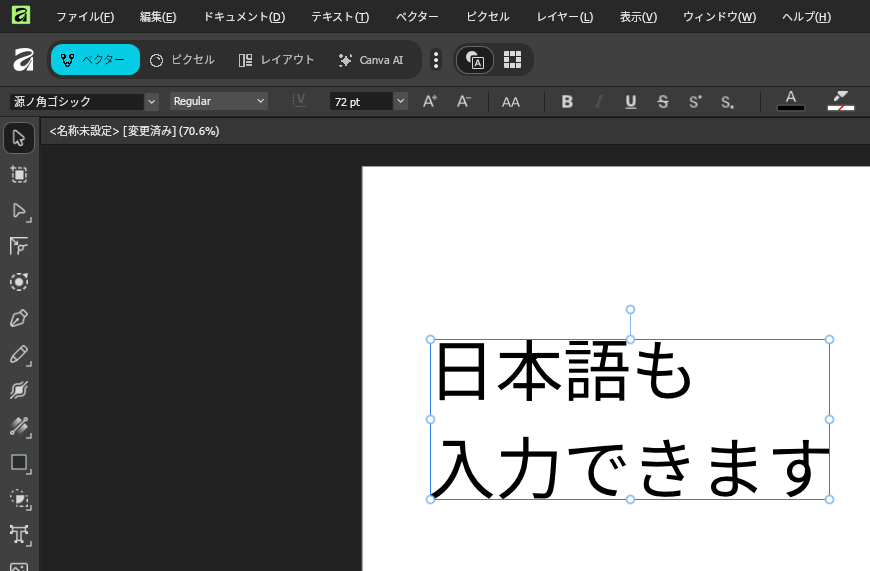The image size is (870, 571).
Task: Select the Artistic Text tool
Action: click(20, 534)
